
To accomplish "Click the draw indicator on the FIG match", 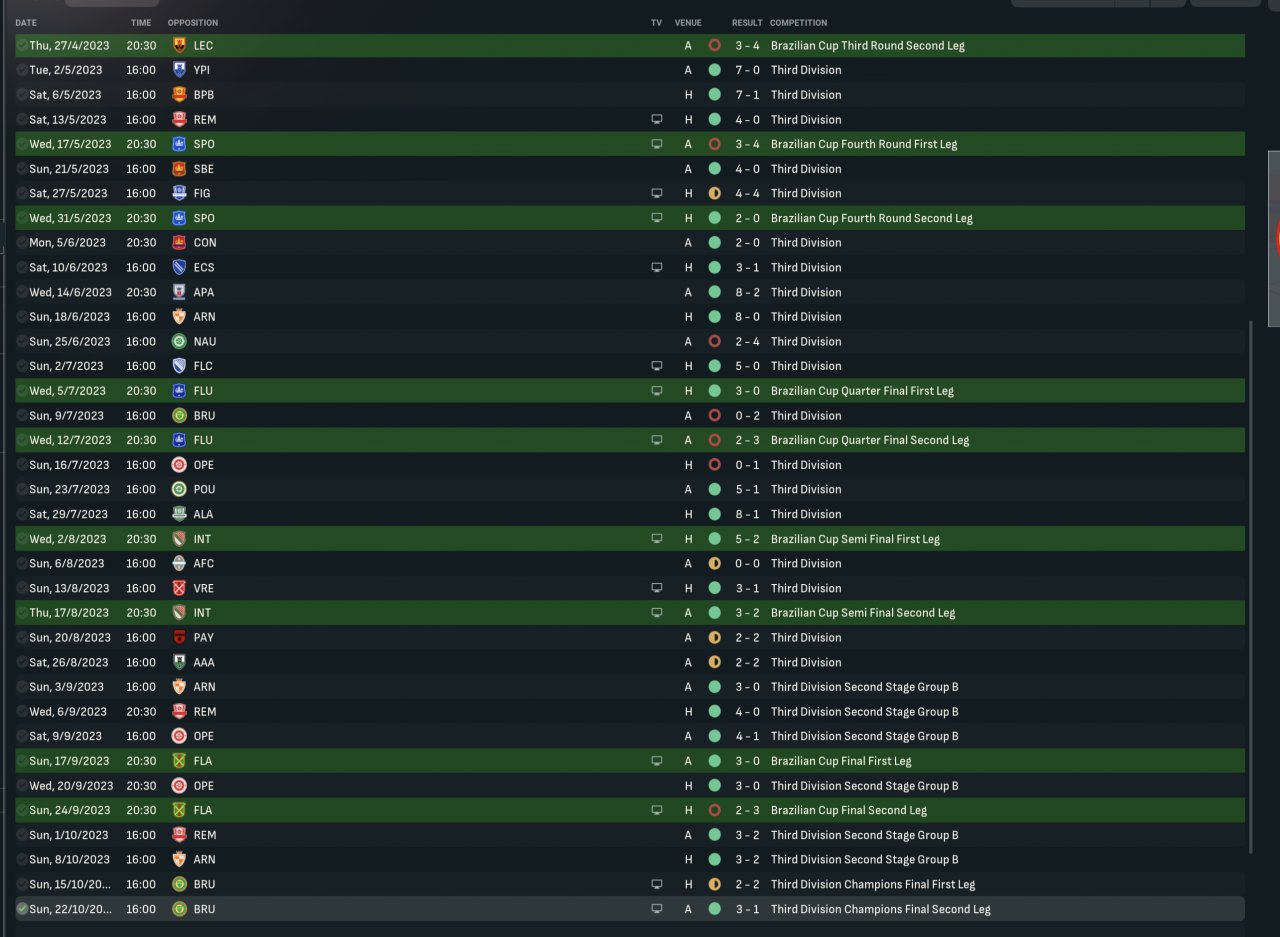I will [714, 193].
